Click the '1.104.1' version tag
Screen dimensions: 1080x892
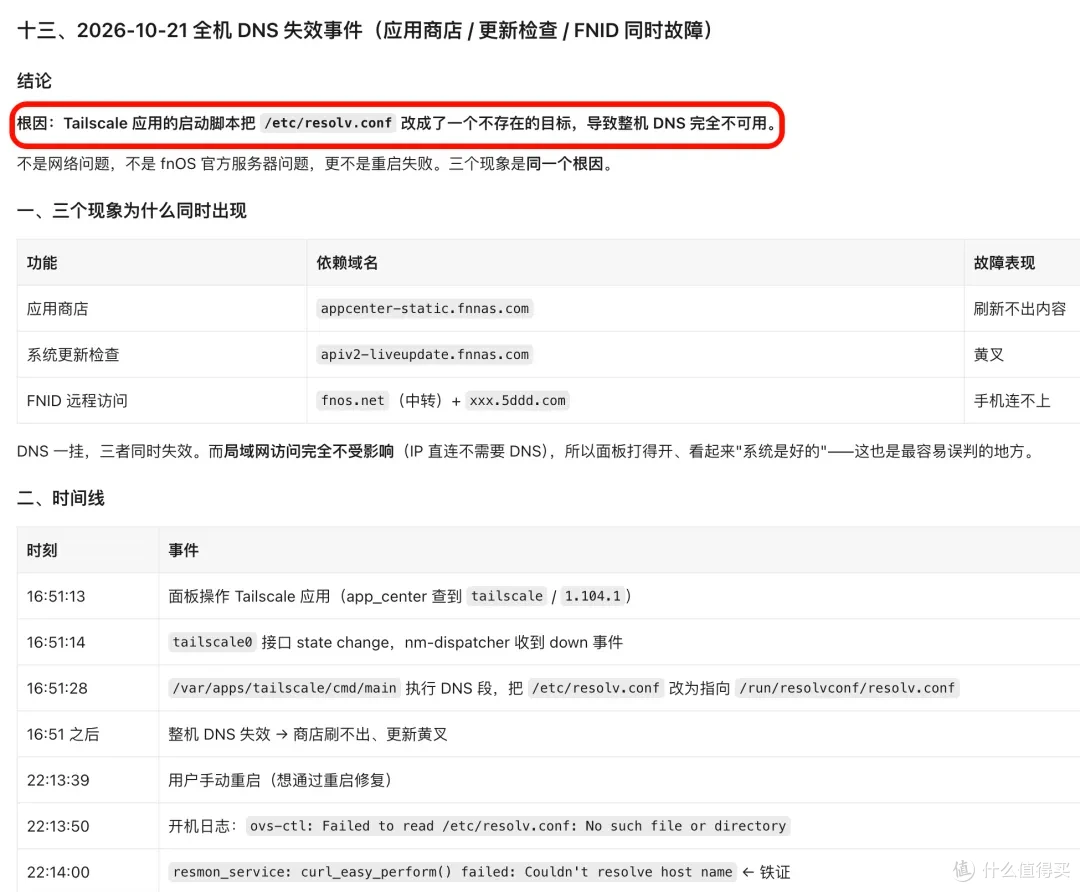click(593, 597)
